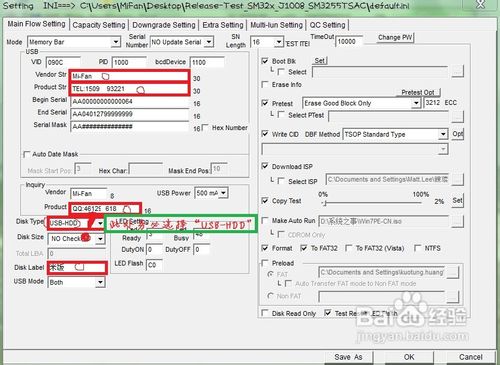Enable the Erase Info checkbox
Viewport: 500px width, 365px height.
pyautogui.click(x=265, y=84)
